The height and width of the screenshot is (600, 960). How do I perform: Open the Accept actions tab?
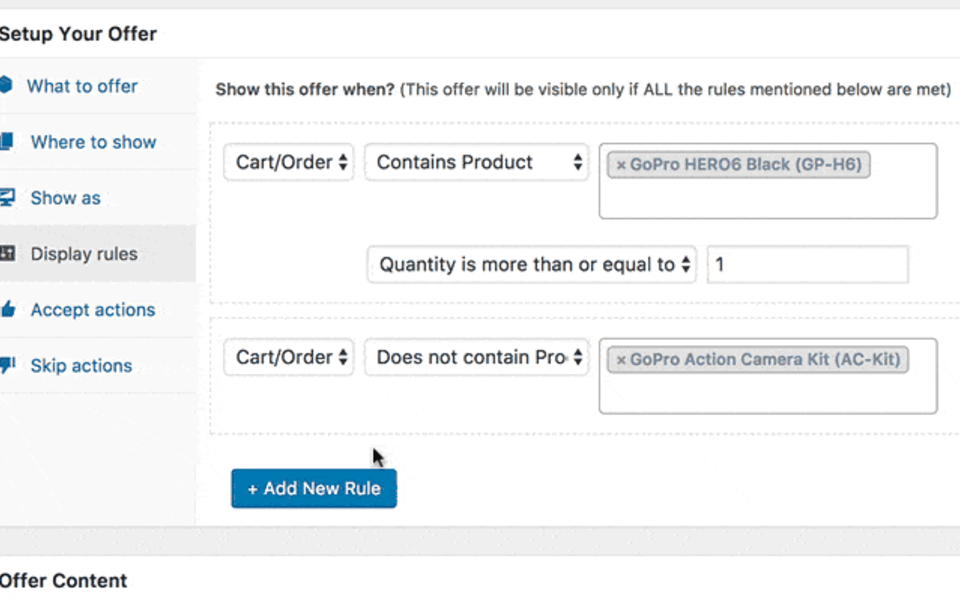[x=93, y=310]
